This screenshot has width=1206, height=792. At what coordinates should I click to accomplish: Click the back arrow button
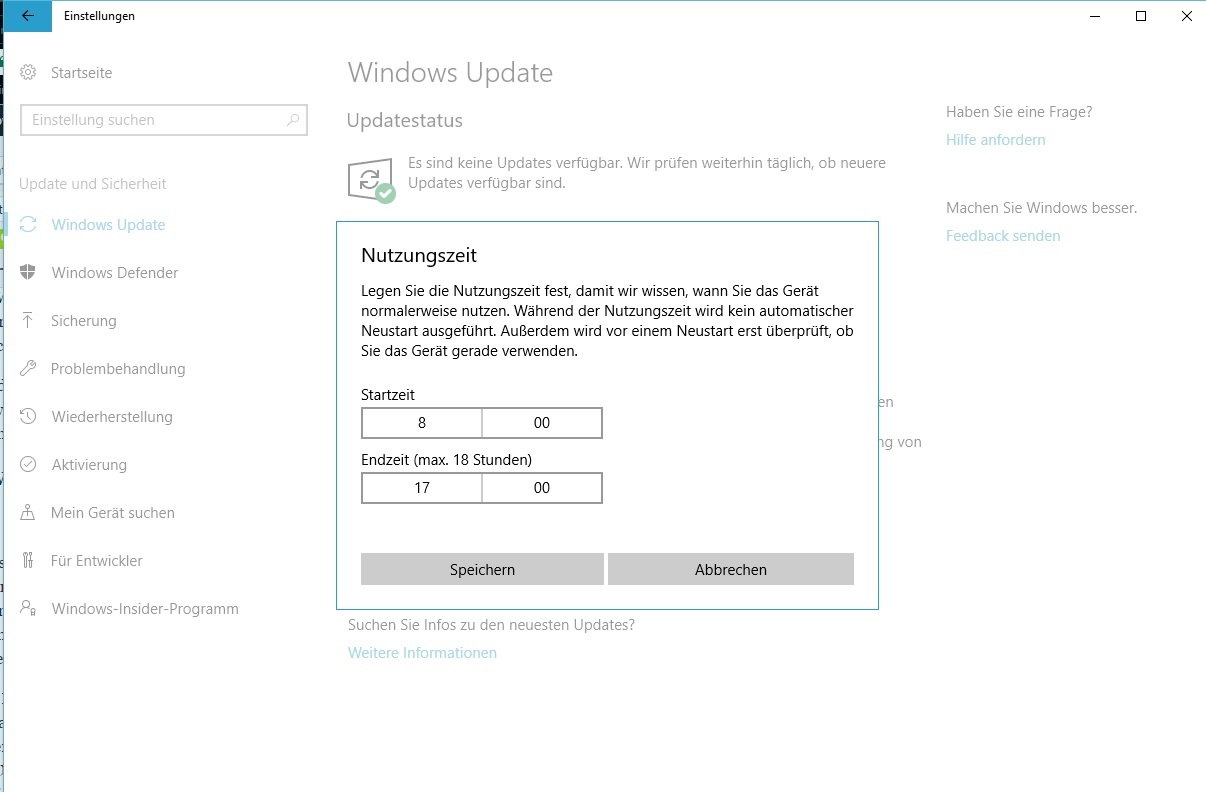click(x=27, y=16)
